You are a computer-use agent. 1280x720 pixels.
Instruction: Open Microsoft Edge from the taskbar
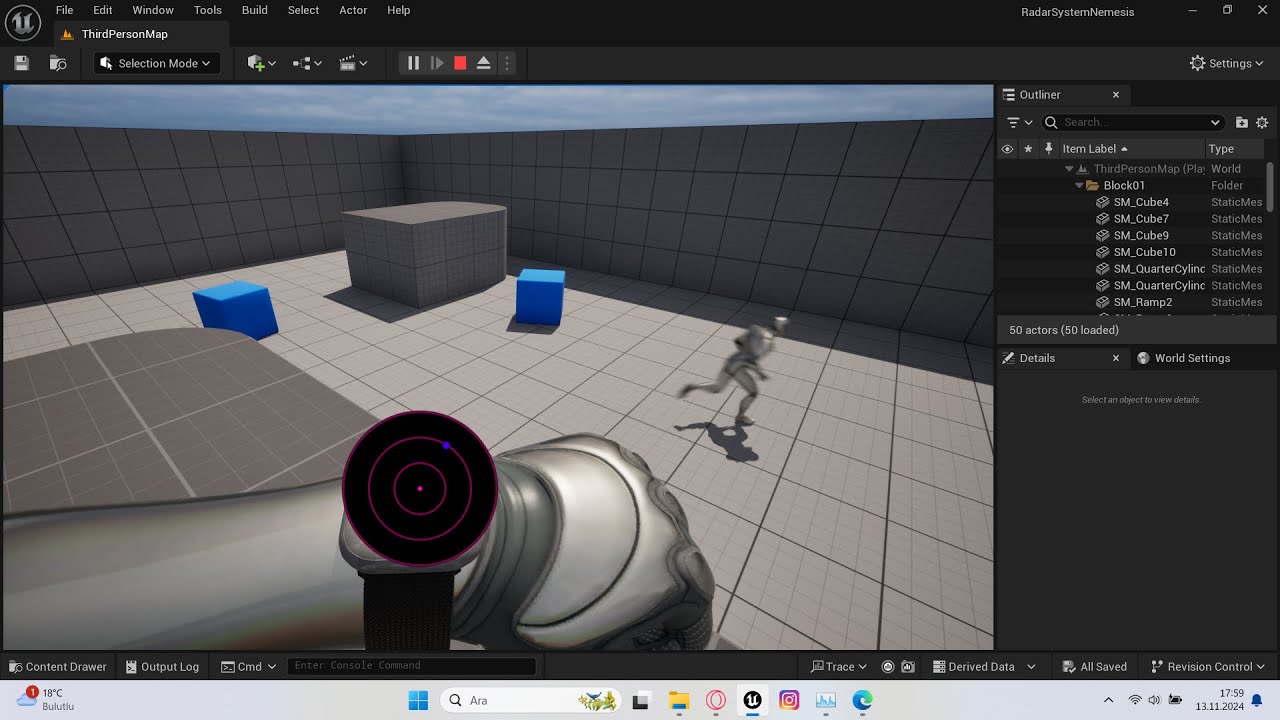863,700
